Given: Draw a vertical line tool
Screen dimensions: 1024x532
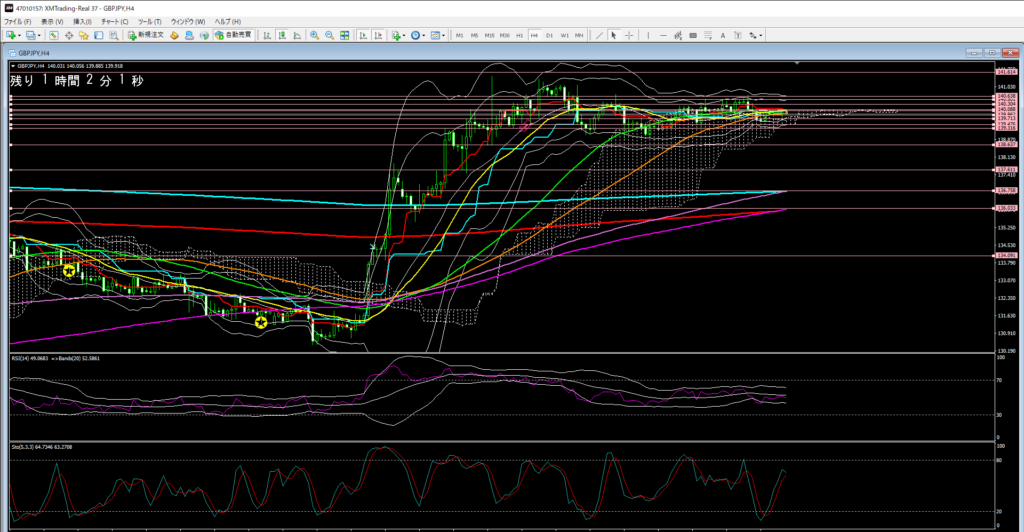Looking at the screenshot, I should [x=648, y=35].
